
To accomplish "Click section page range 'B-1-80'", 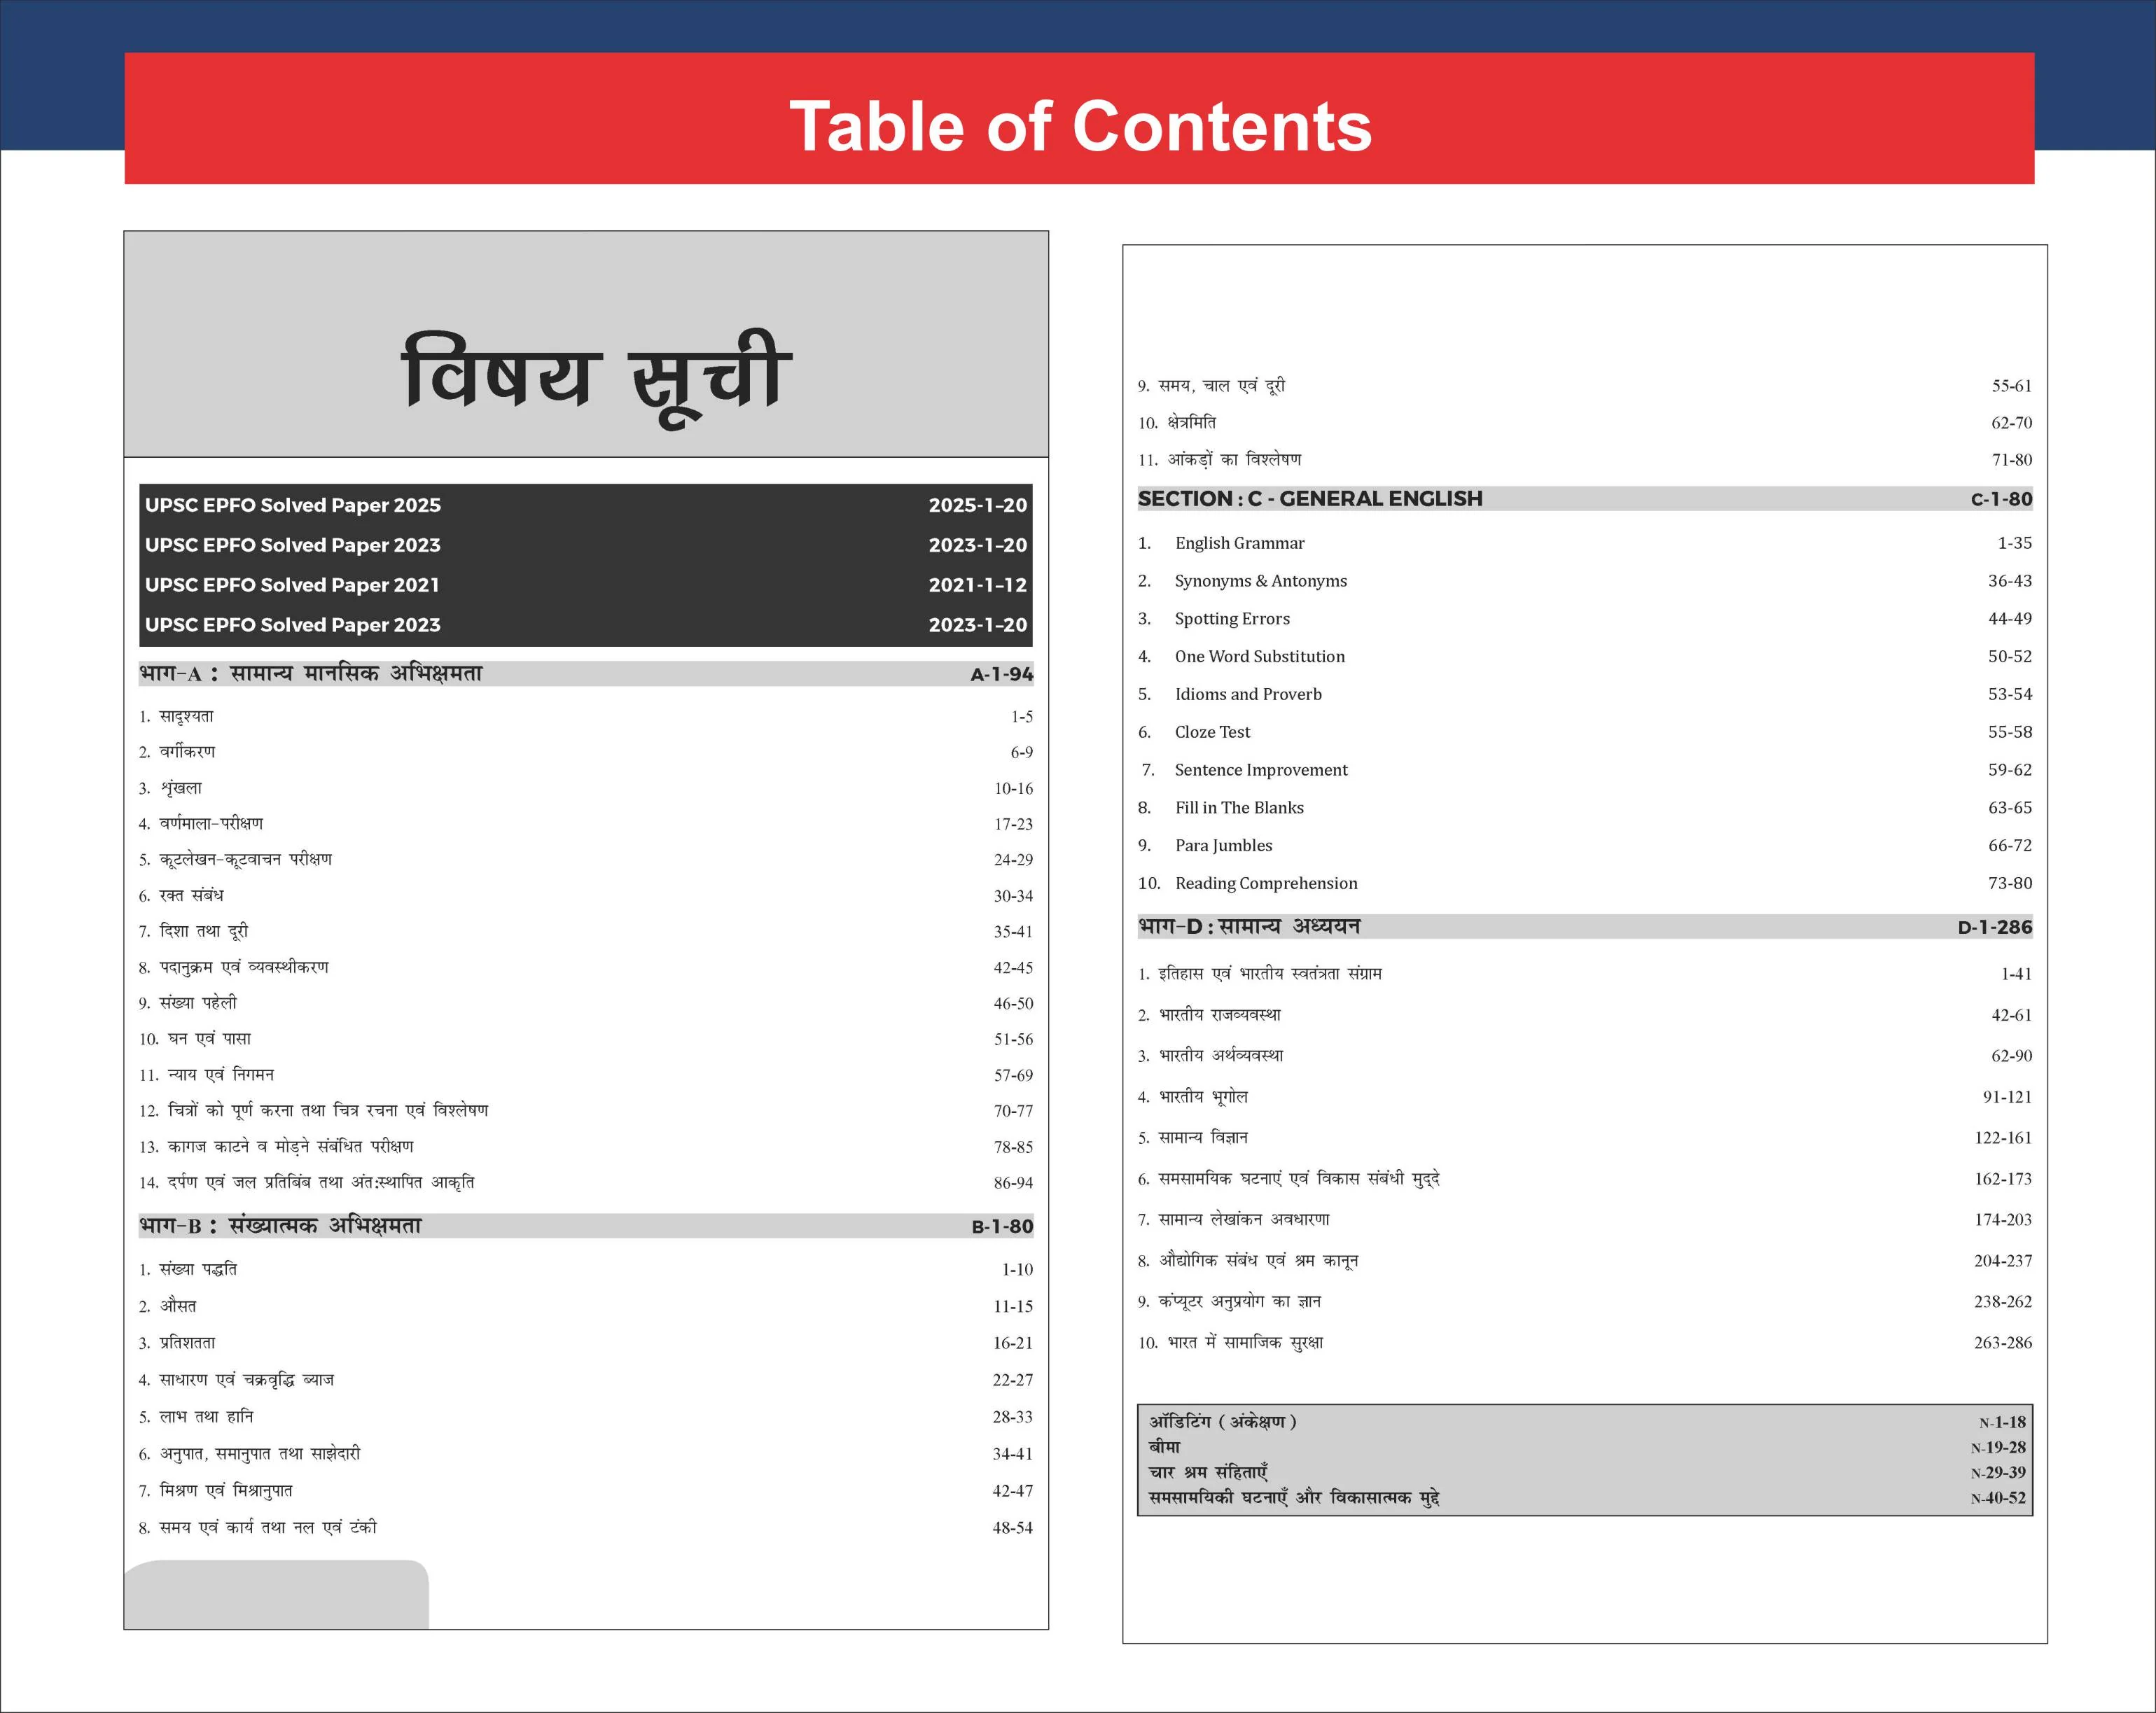I will (1002, 1226).
